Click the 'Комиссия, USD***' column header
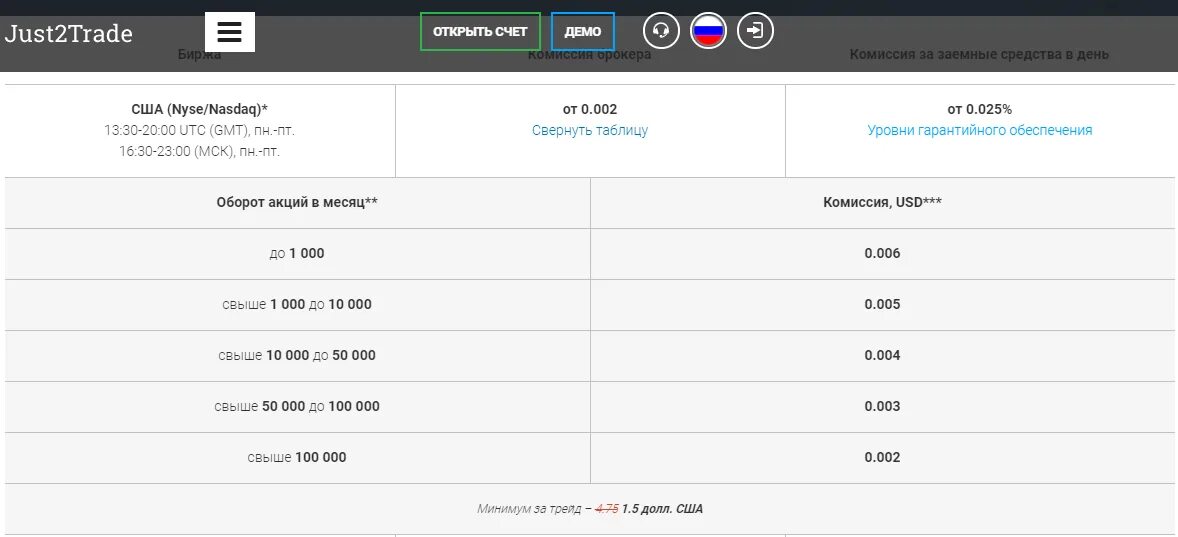Image resolution: width=1178 pixels, height=537 pixels. pos(883,202)
